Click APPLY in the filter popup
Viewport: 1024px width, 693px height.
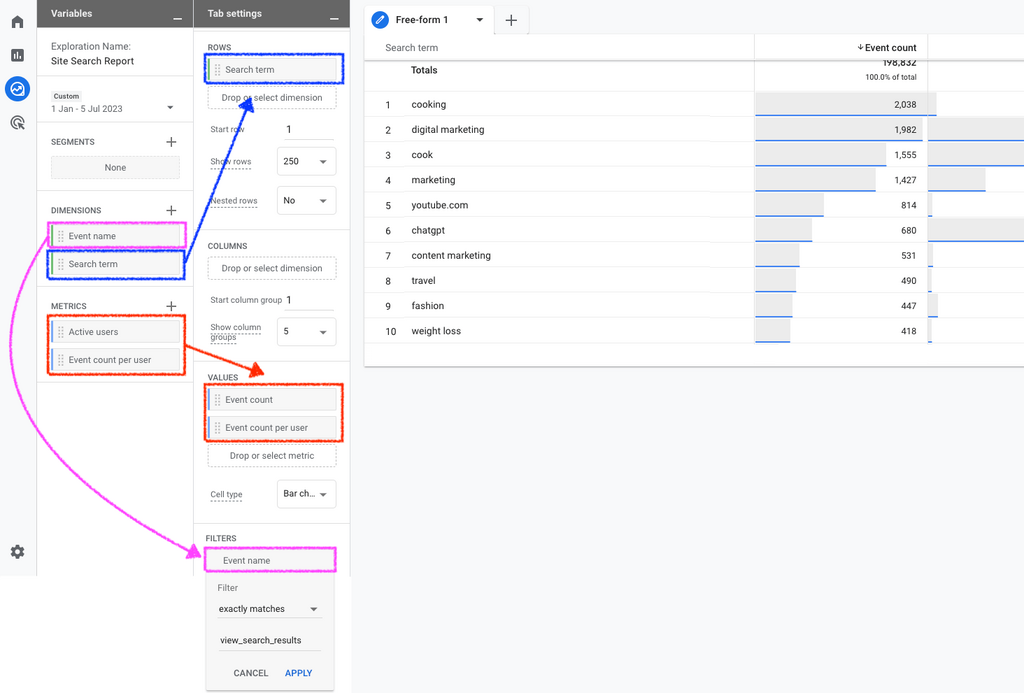[298, 673]
